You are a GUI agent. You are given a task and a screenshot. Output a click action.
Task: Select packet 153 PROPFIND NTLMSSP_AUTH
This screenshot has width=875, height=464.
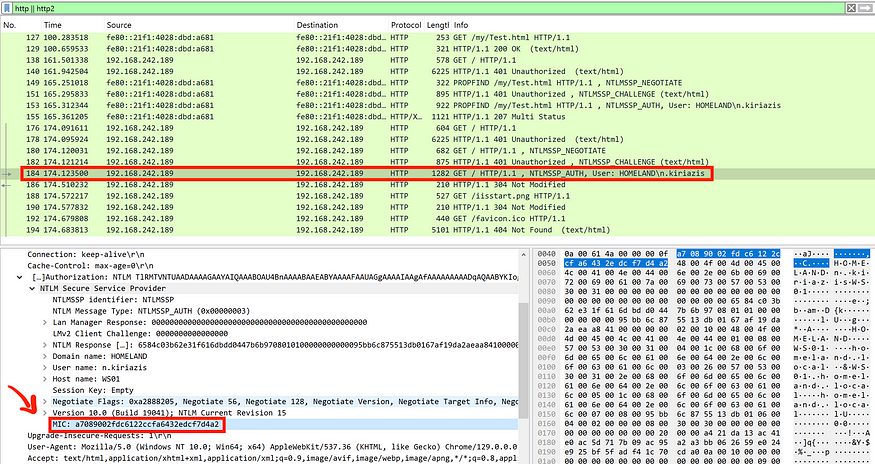point(438,106)
